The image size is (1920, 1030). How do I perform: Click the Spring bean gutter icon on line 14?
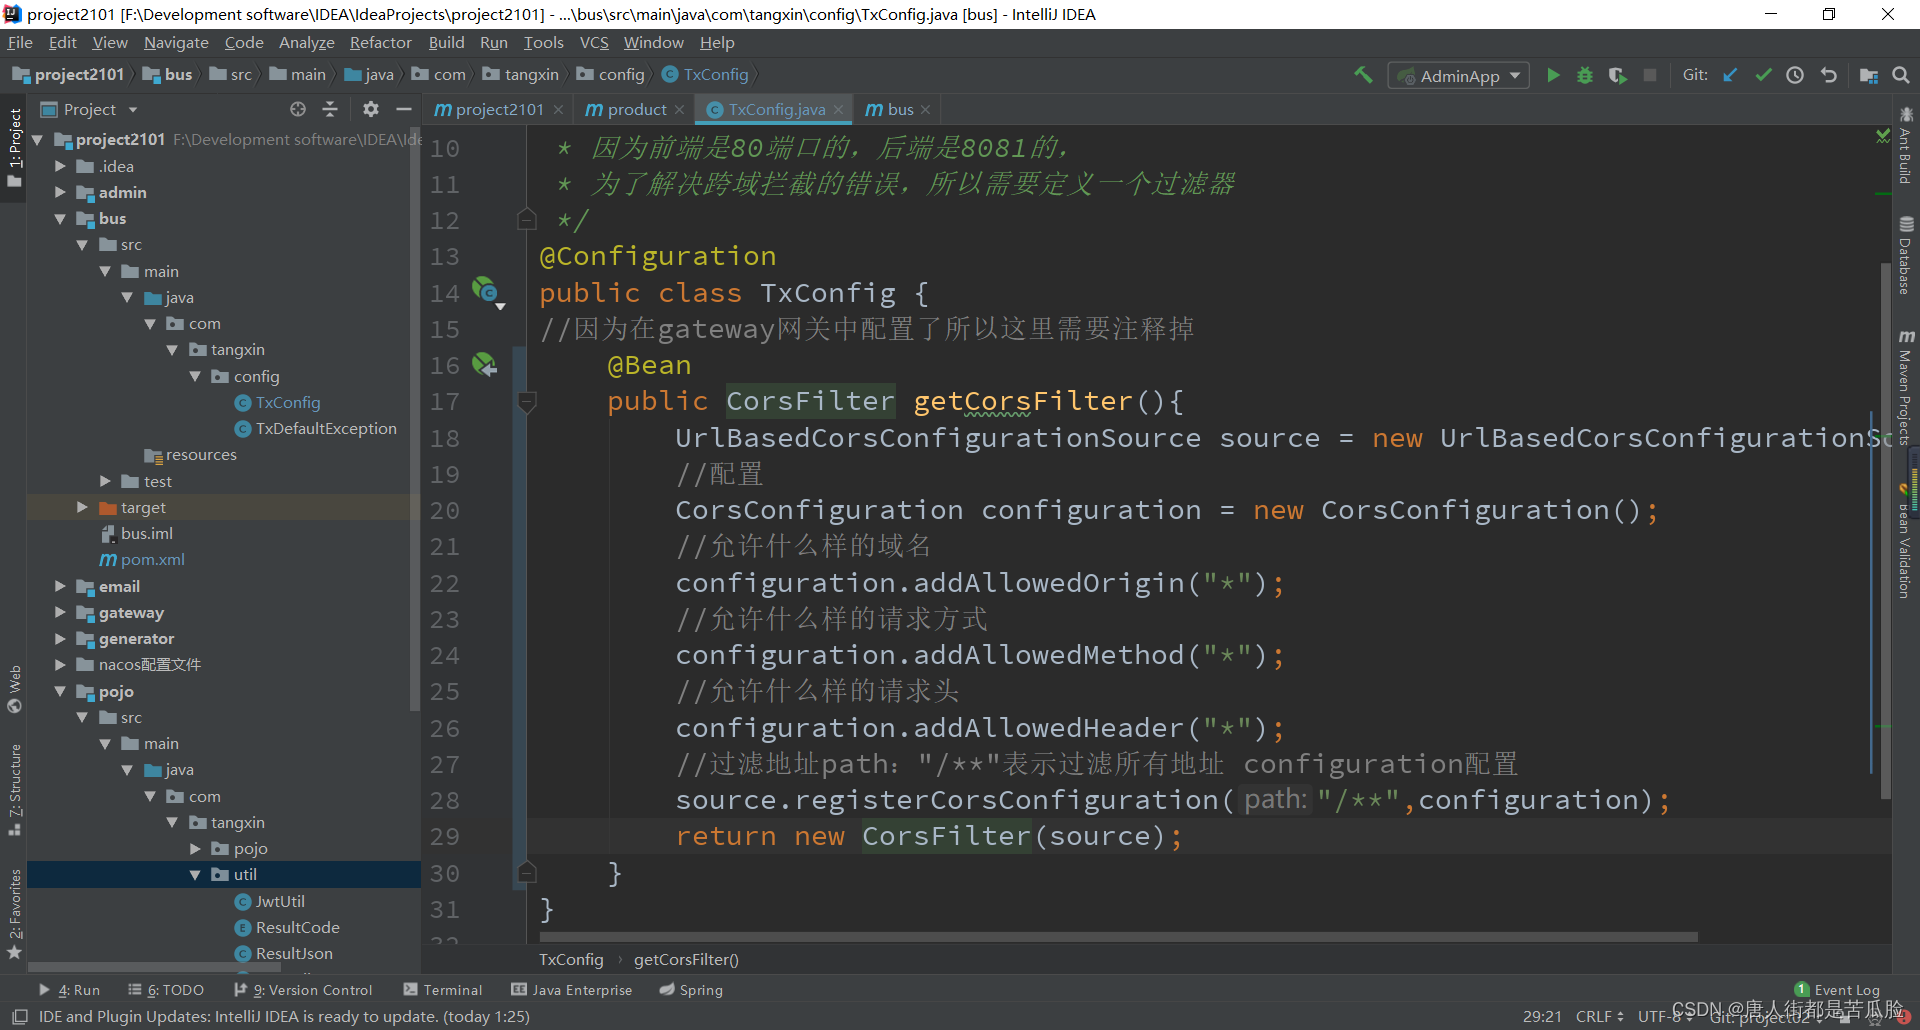click(485, 290)
